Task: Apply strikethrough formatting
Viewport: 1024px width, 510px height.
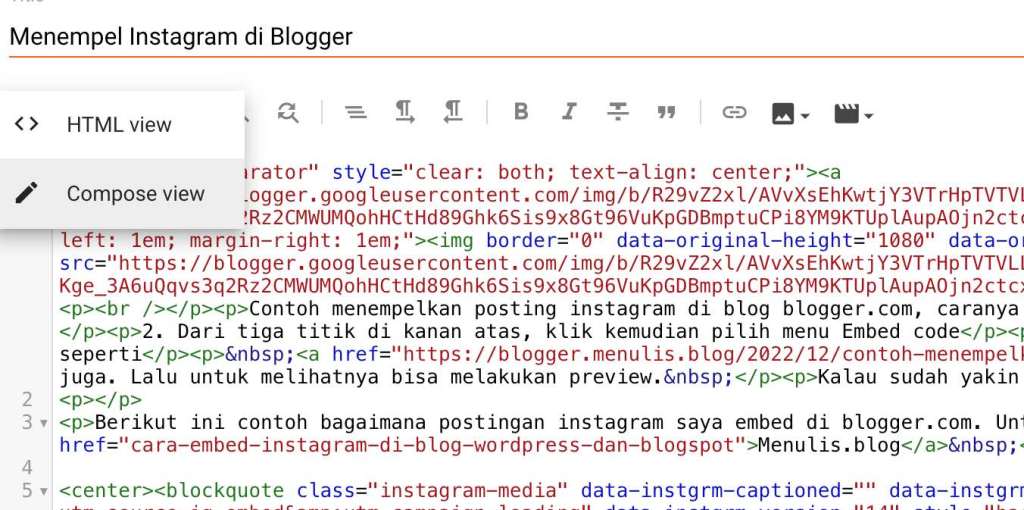Action: [x=617, y=112]
